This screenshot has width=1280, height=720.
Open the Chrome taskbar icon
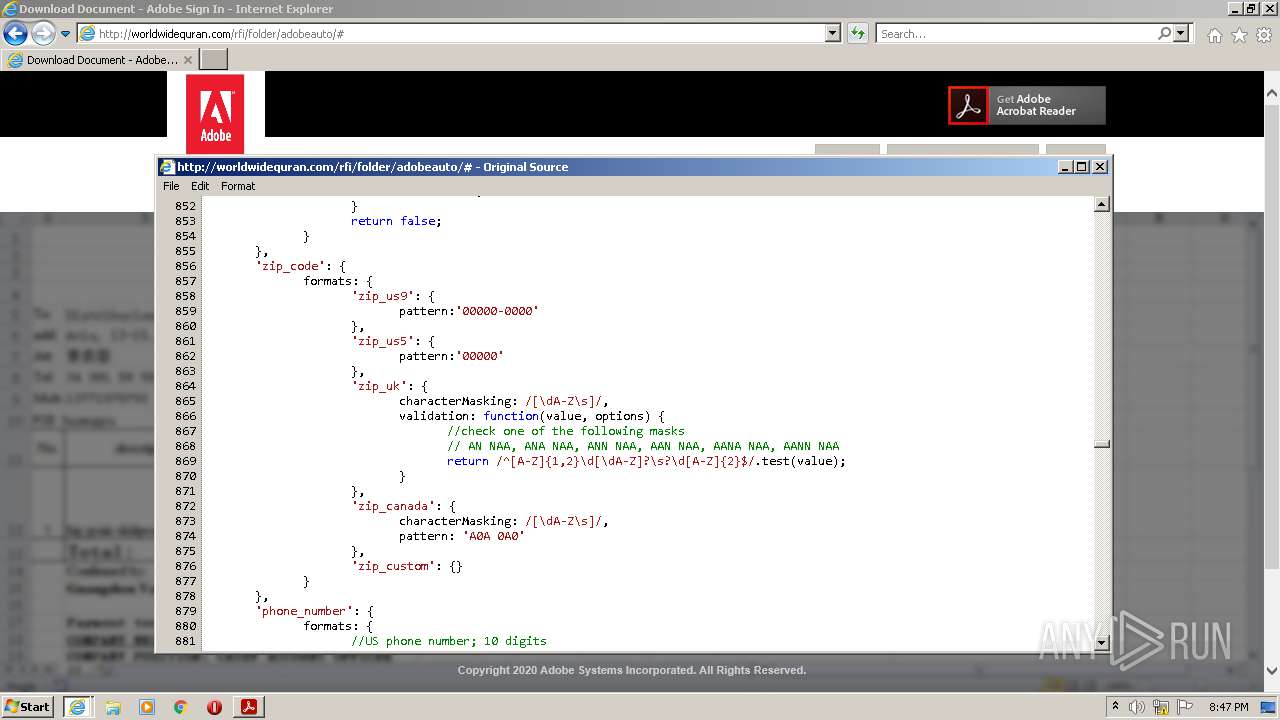tap(180, 707)
